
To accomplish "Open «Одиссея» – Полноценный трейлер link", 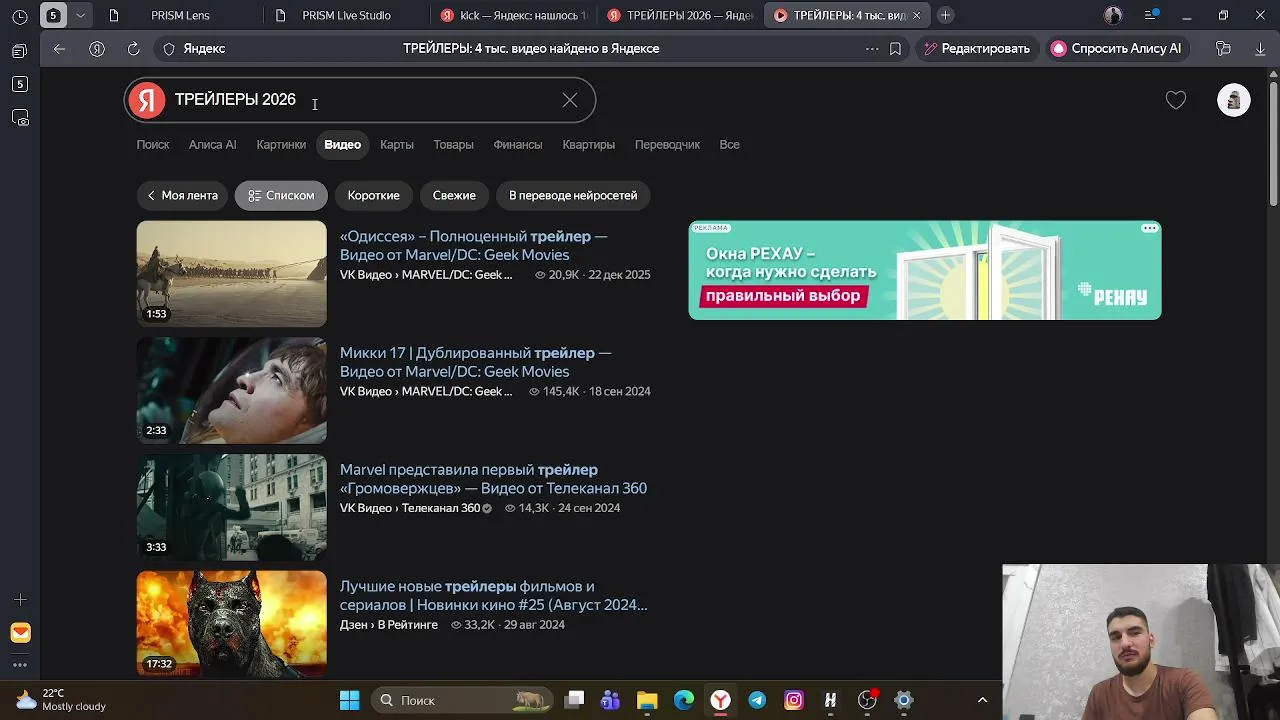I will [x=474, y=245].
